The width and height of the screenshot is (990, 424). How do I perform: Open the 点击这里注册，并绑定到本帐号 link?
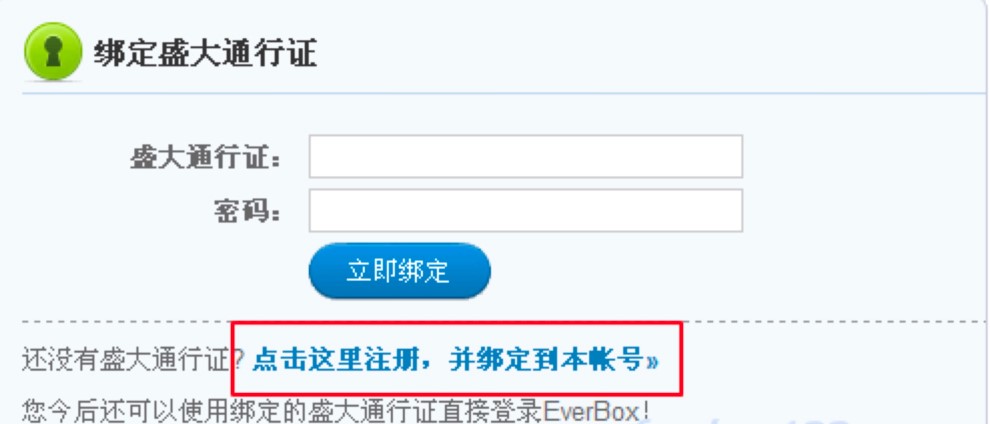[455, 361]
